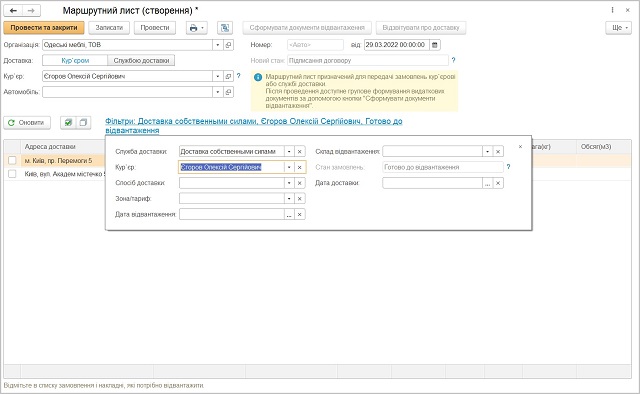Click the uncheck all rows icon

[83, 122]
